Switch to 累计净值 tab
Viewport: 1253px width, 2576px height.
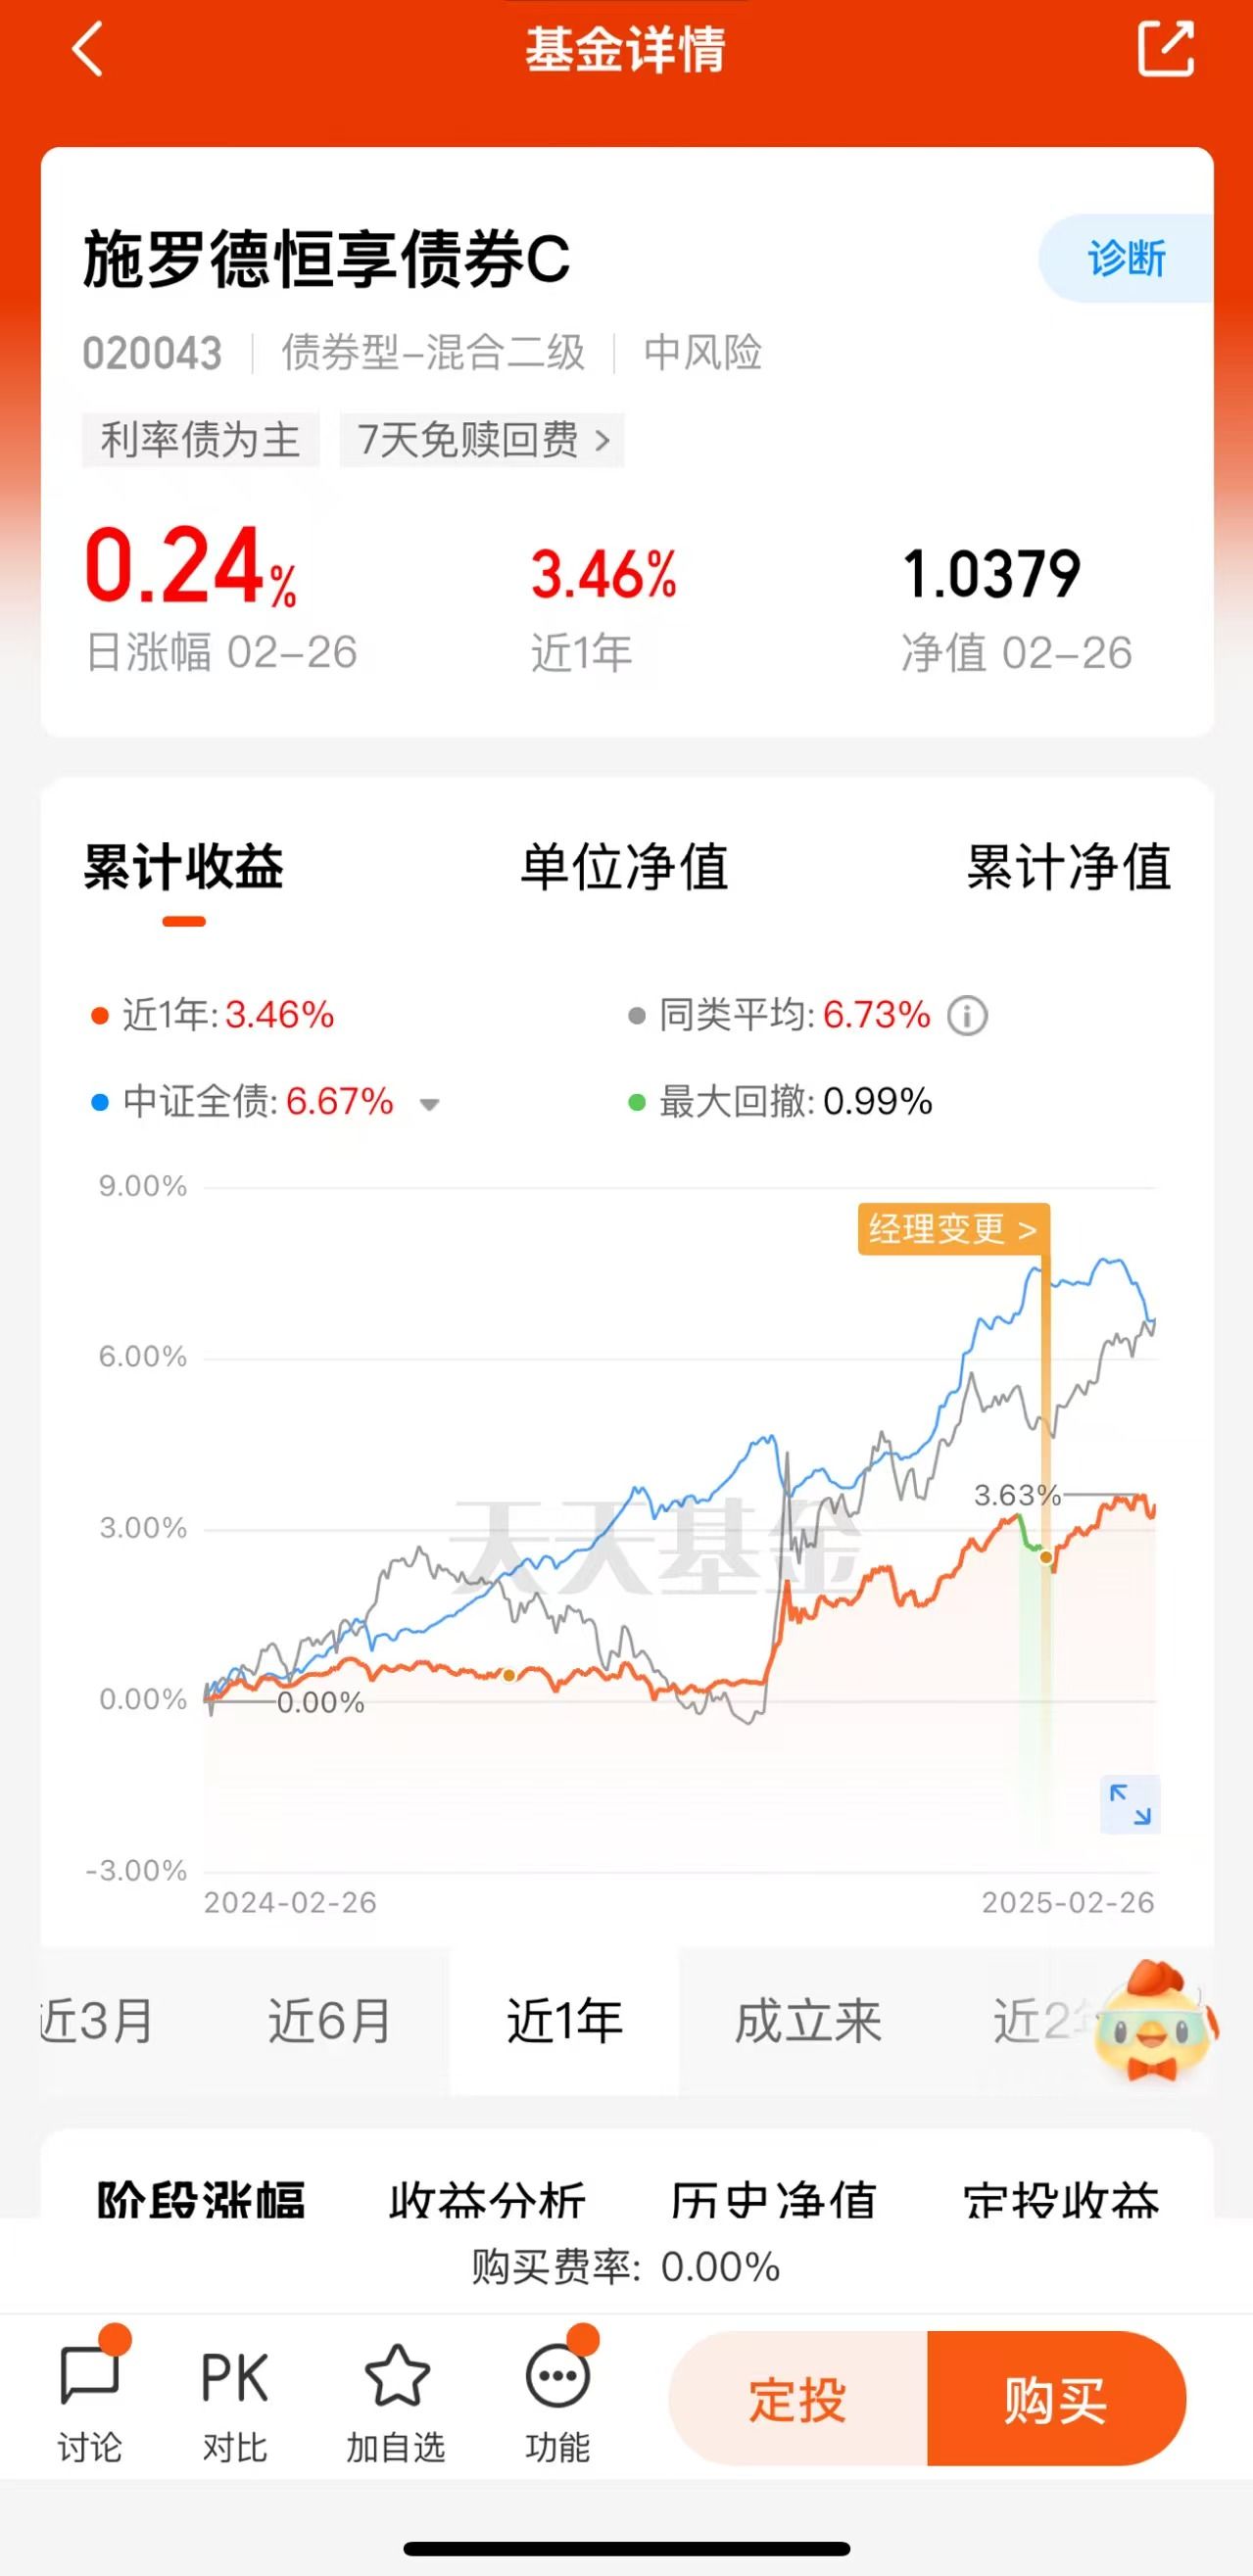(1068, 867)
